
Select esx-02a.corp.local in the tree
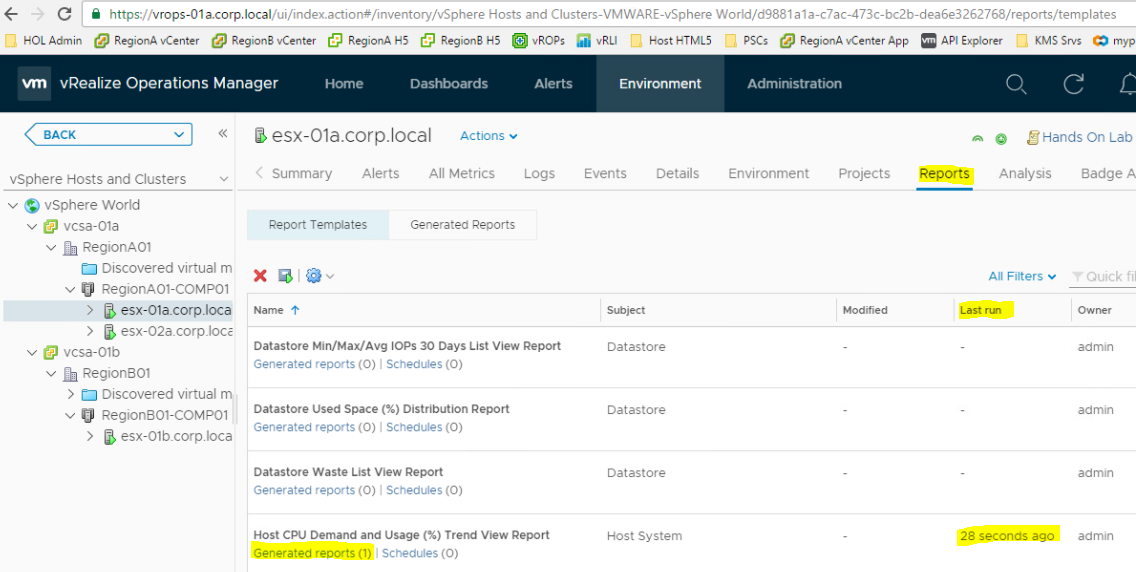tap(168, 332)
